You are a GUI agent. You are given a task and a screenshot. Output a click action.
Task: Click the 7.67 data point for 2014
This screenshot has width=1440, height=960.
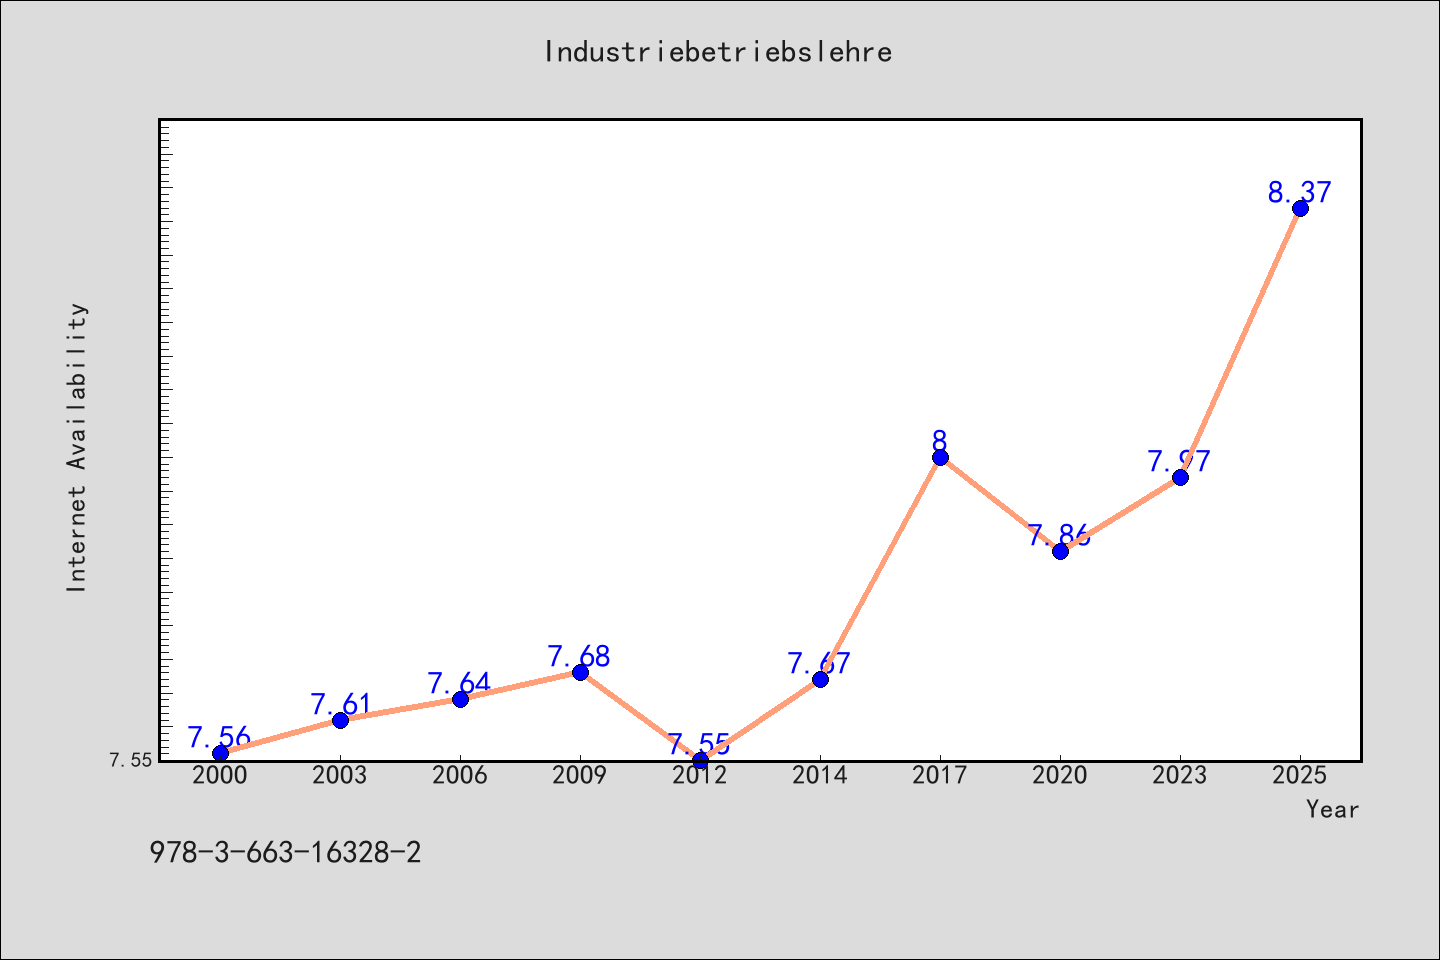pyautogui.click(x=820, y=679)
